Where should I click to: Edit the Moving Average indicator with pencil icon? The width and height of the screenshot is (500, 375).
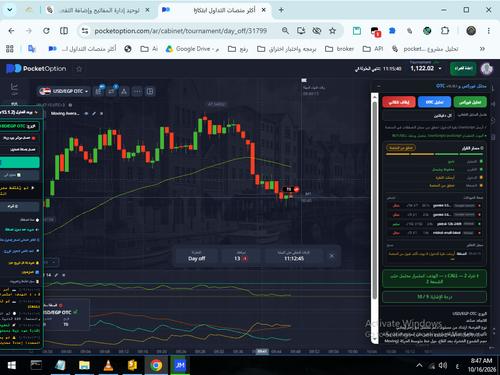click(x=94, y=114)
